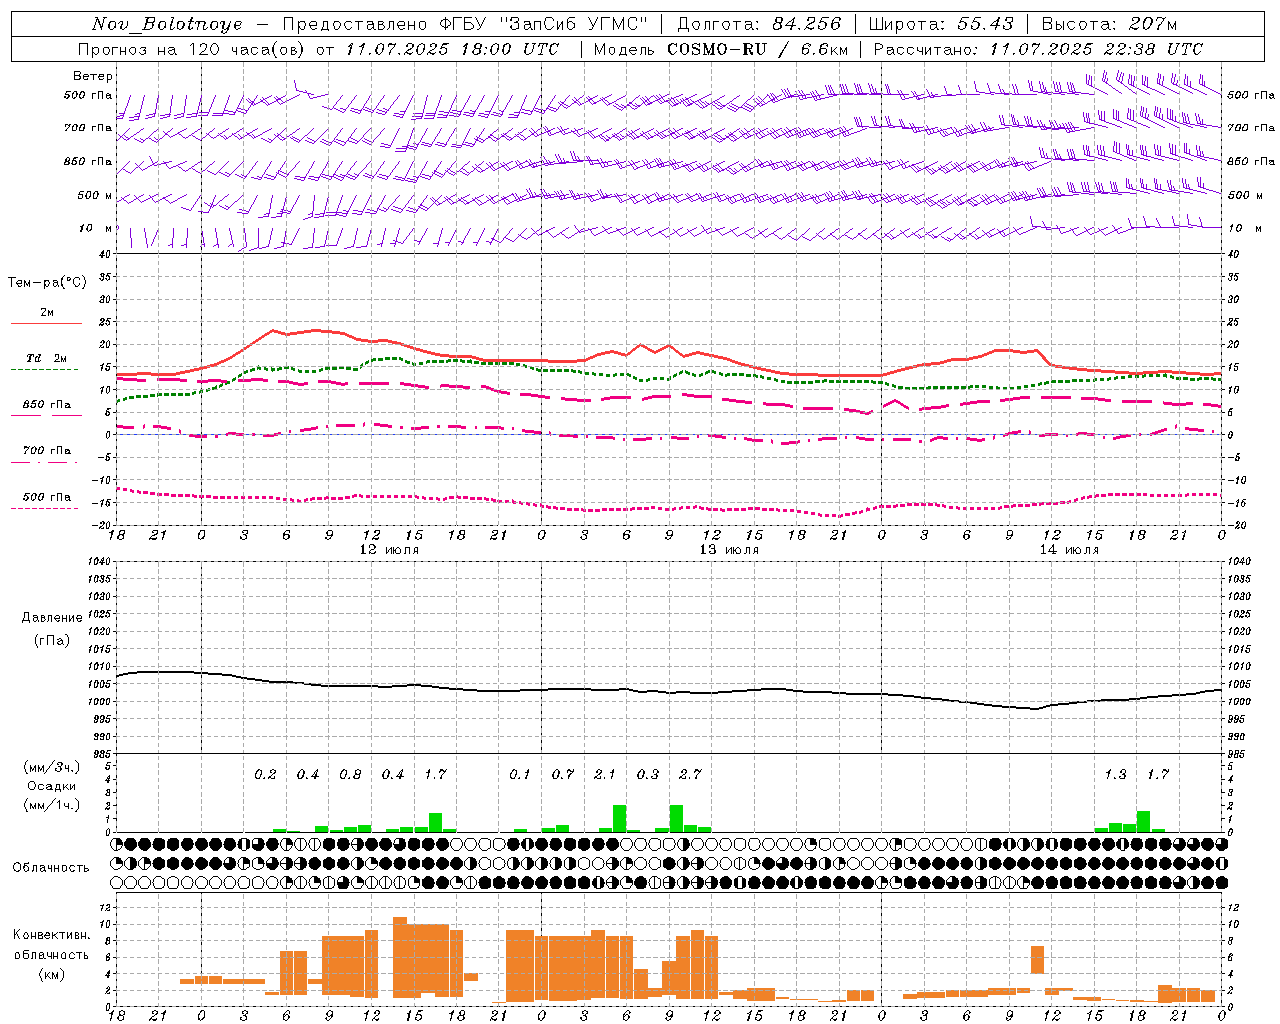Click the station name Nov_Bolotnoye

pyautogui.click(x=167, y=24)
